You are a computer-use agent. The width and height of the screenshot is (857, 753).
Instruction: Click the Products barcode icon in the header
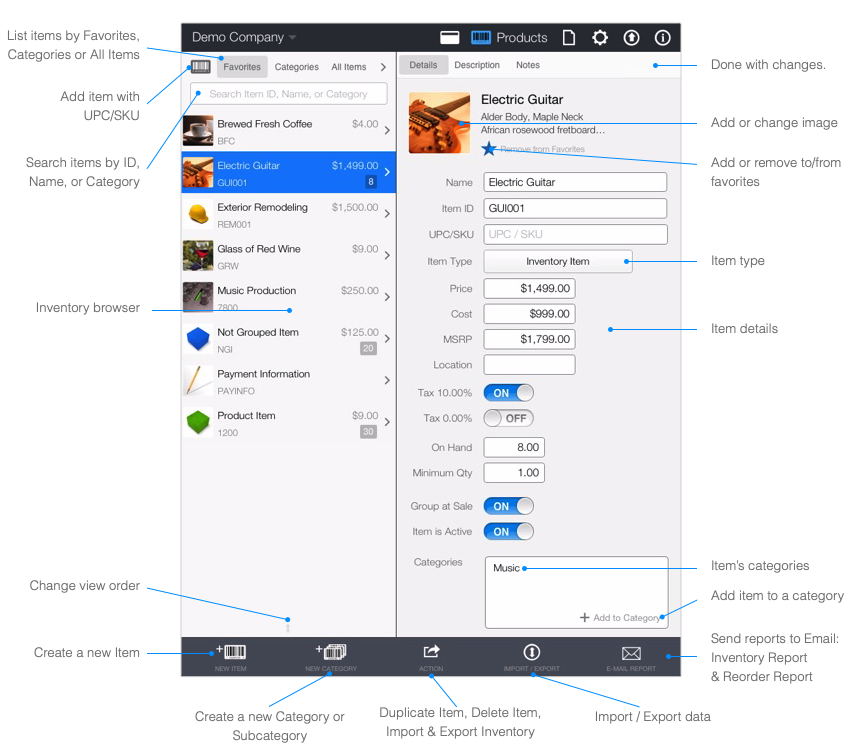481,37
